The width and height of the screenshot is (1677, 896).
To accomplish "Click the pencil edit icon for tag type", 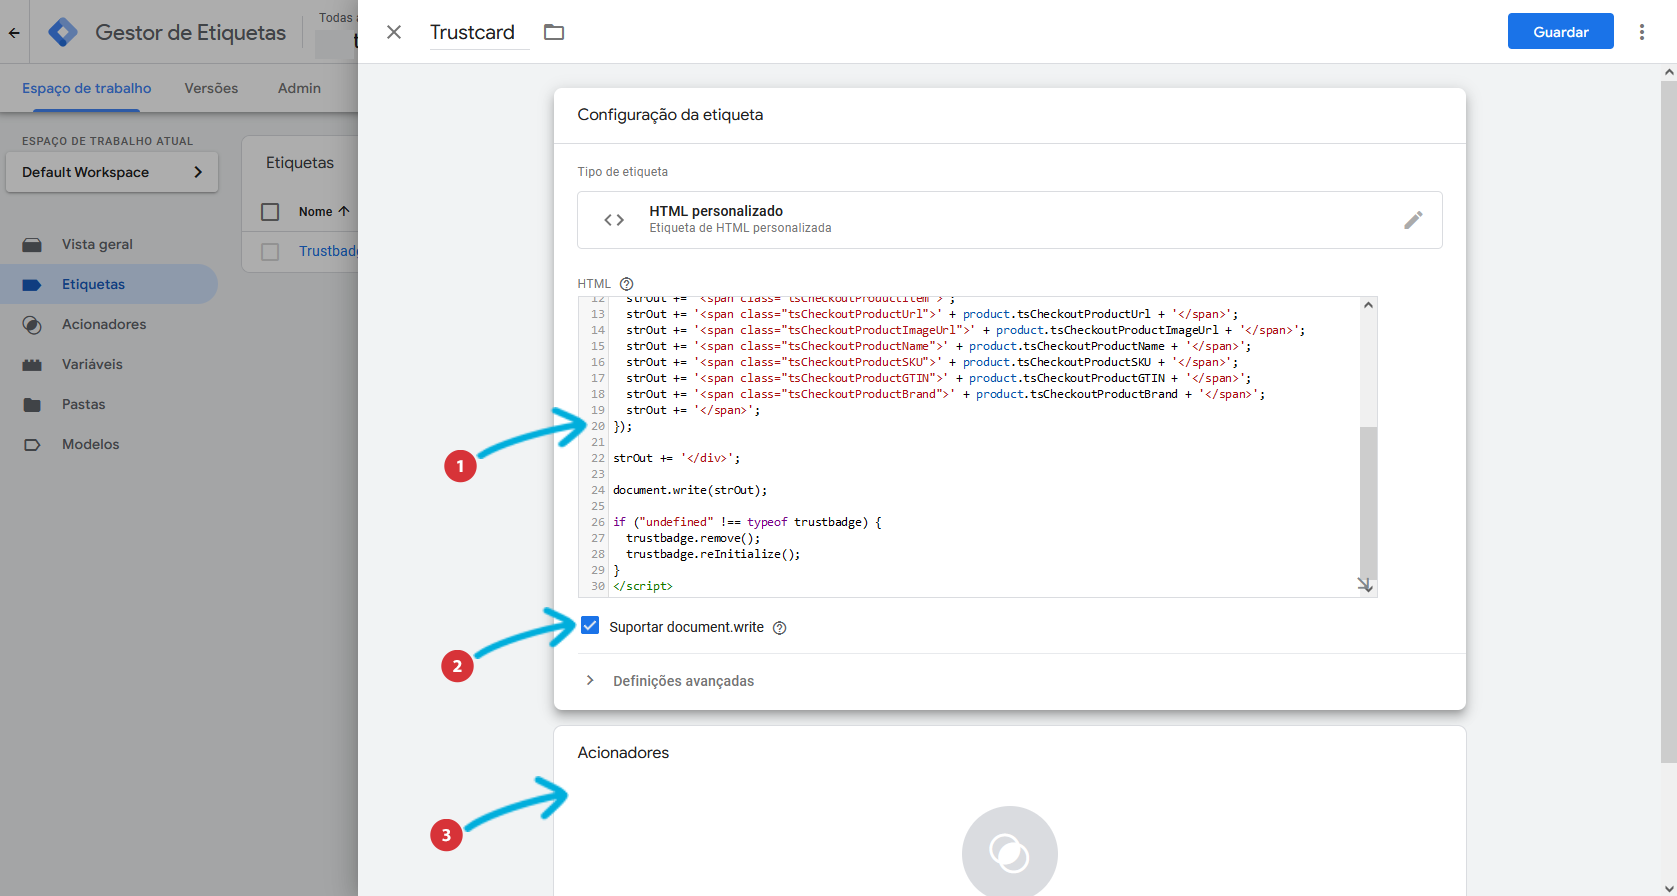I will [x=1413, y=220].
